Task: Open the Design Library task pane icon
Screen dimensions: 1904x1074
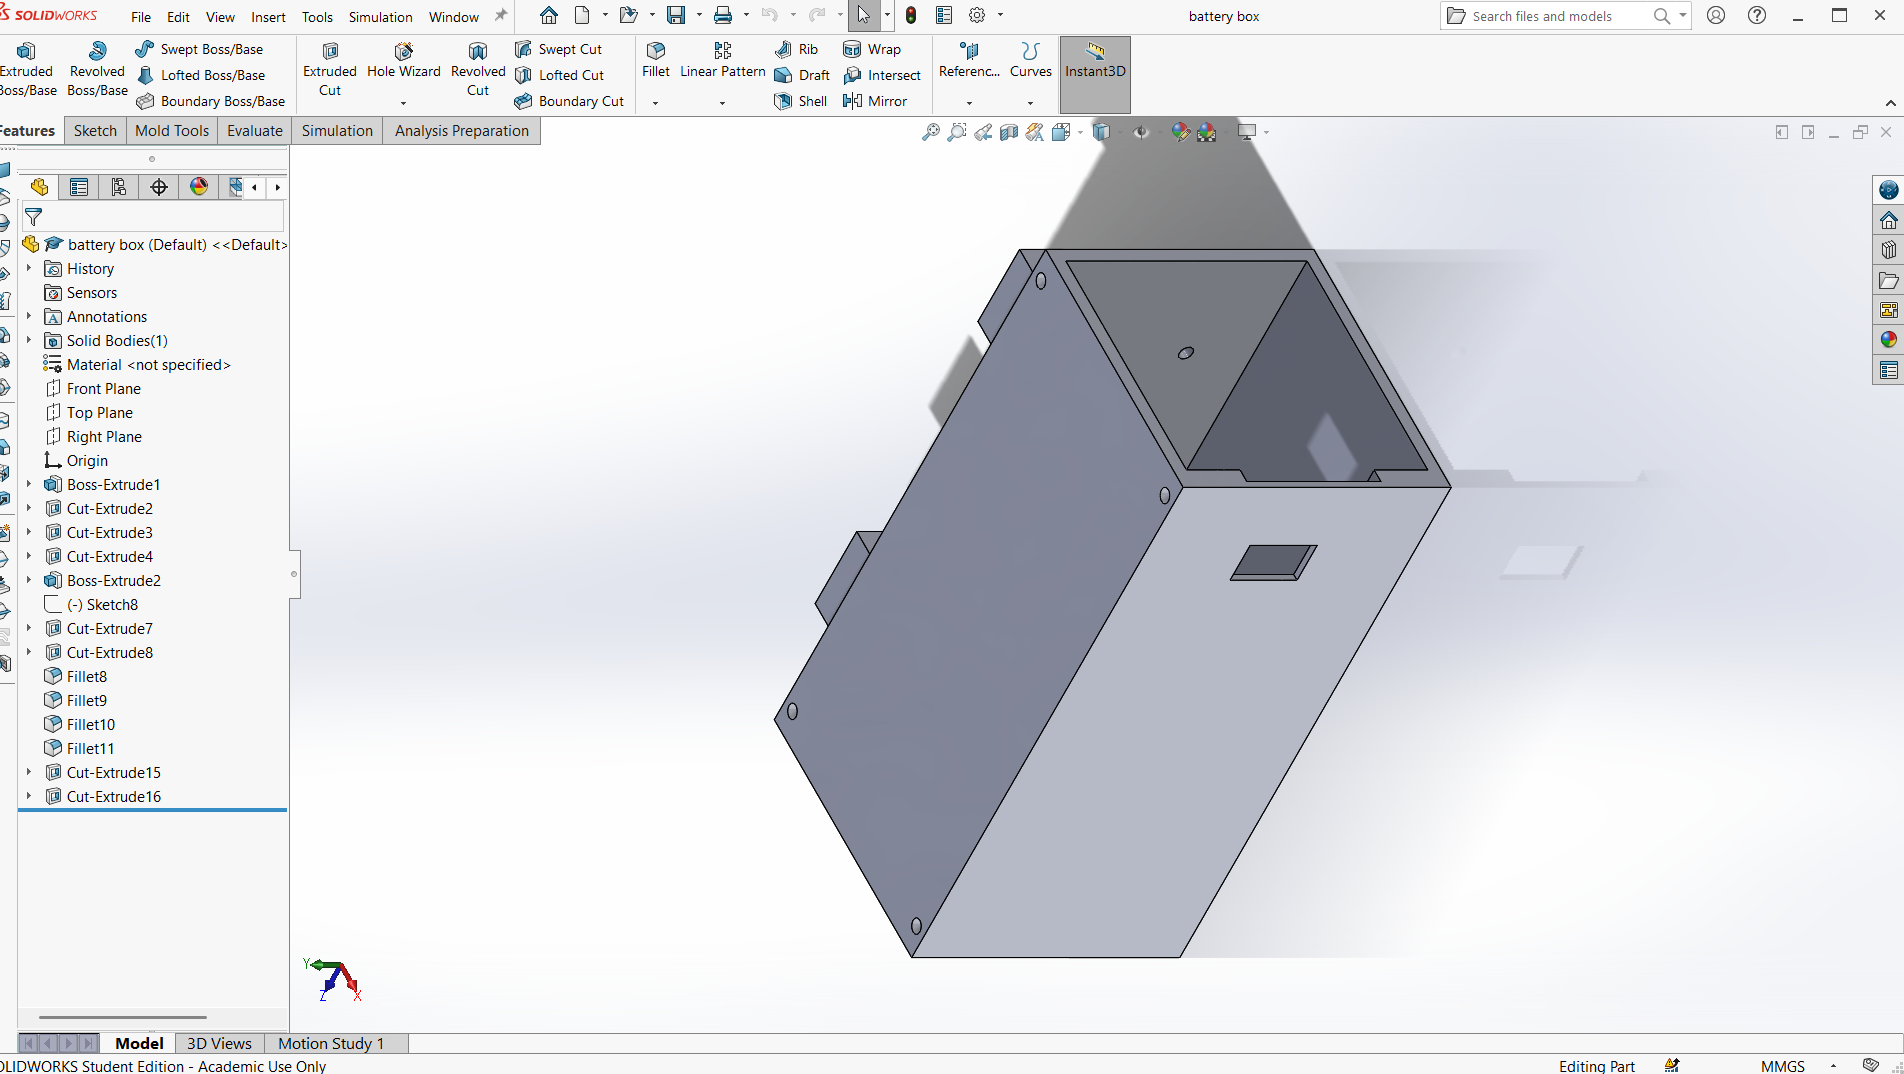Action: tap(1888, 250)
